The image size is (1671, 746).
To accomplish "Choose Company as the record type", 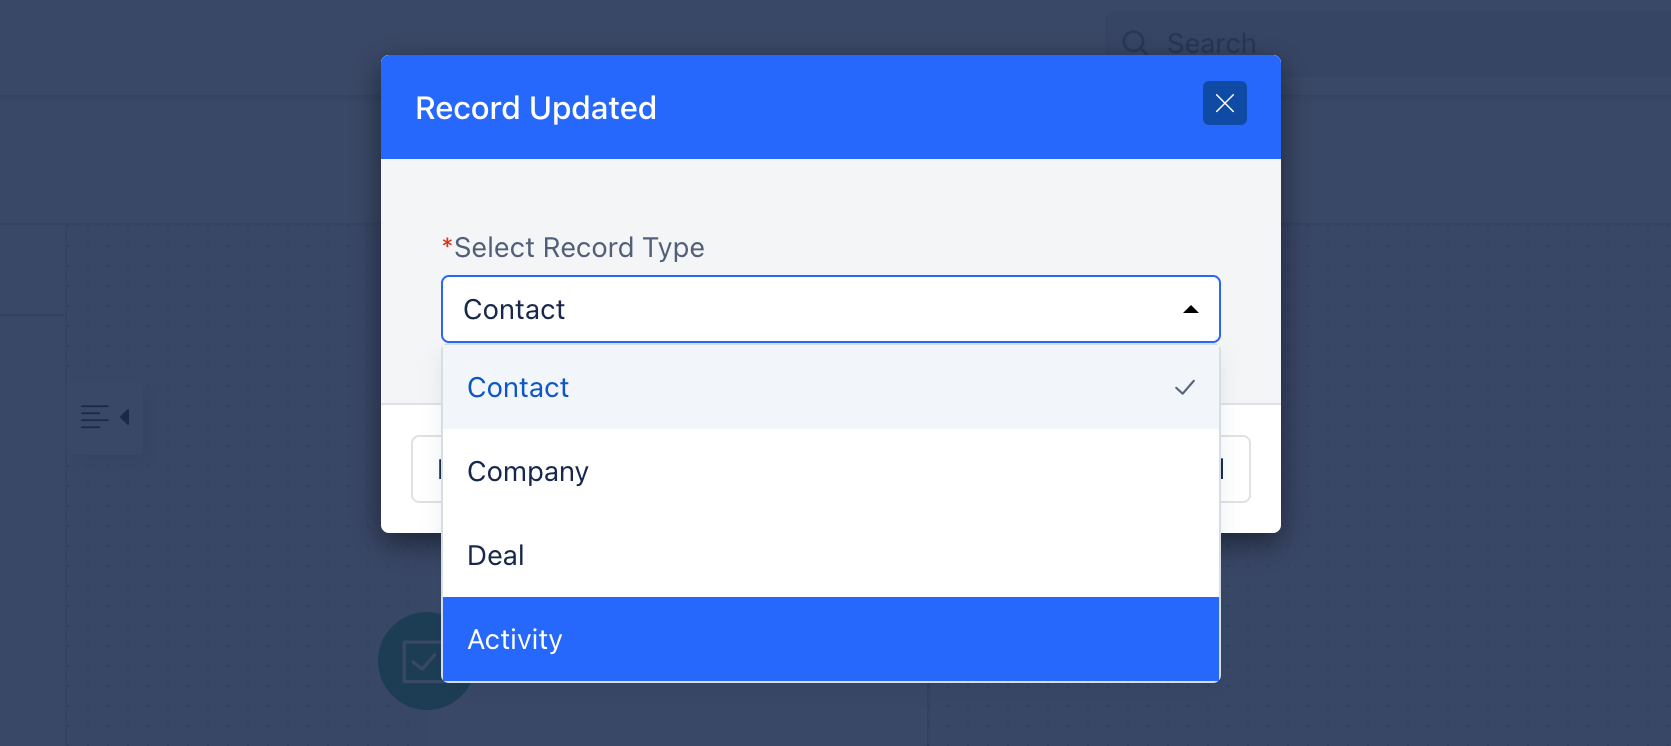I will (x=831, y=471).
